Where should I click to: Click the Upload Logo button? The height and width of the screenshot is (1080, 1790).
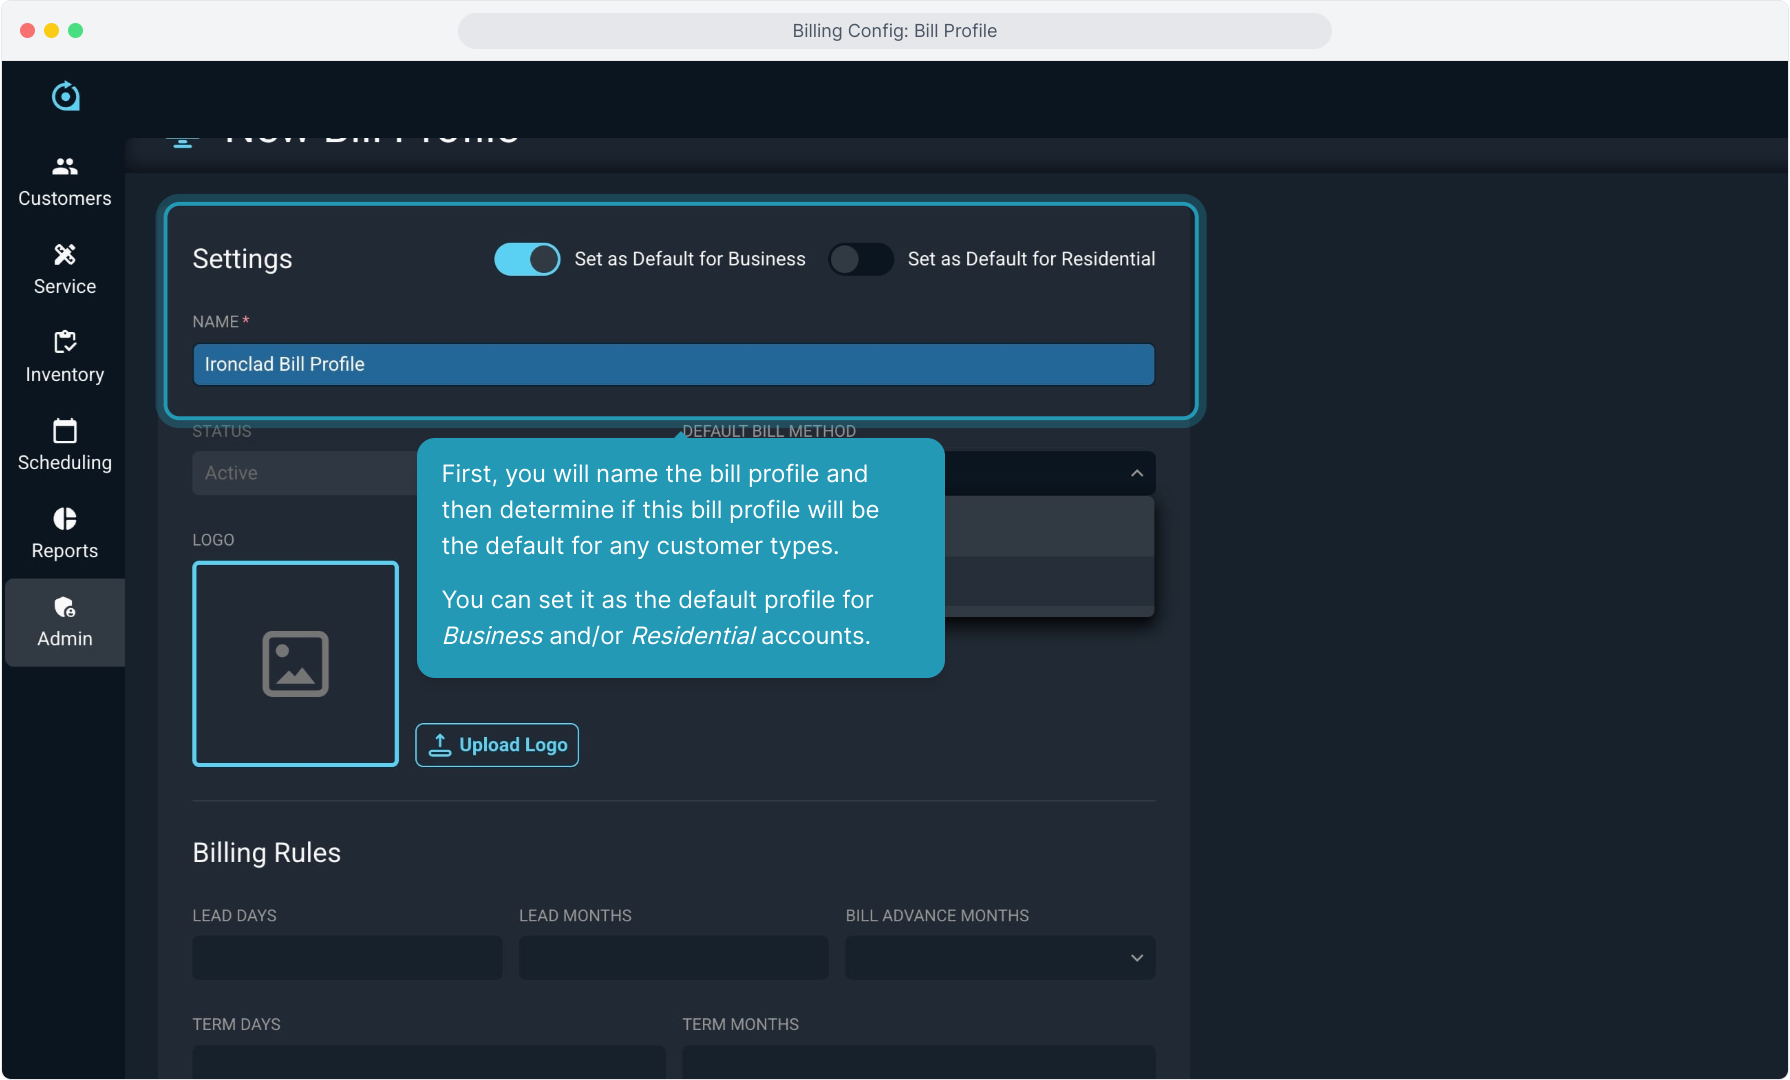point(497,745)
